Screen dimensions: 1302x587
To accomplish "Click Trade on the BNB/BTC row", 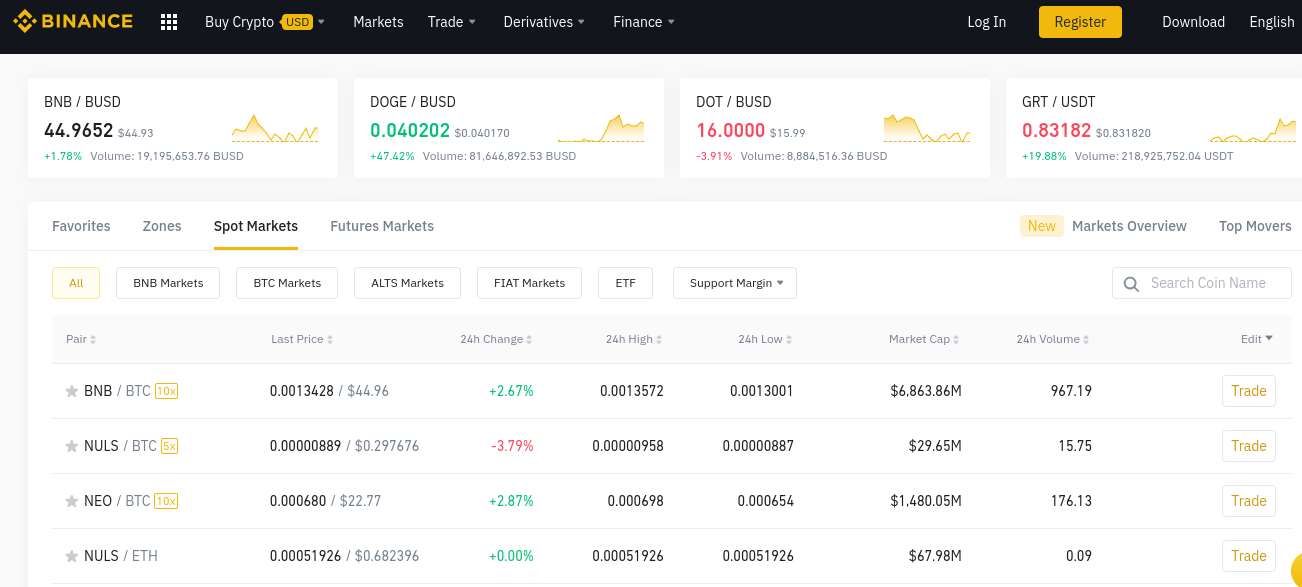I will (x=1248, y=390).
